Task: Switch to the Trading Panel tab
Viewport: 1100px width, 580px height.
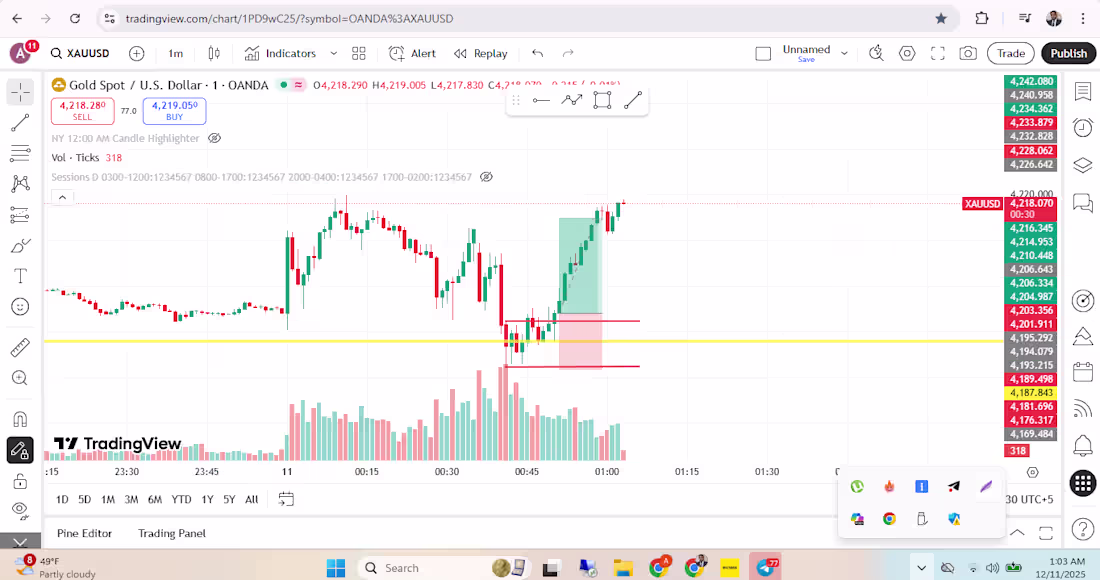Action: pyautogui.click(x=170, y=533)
